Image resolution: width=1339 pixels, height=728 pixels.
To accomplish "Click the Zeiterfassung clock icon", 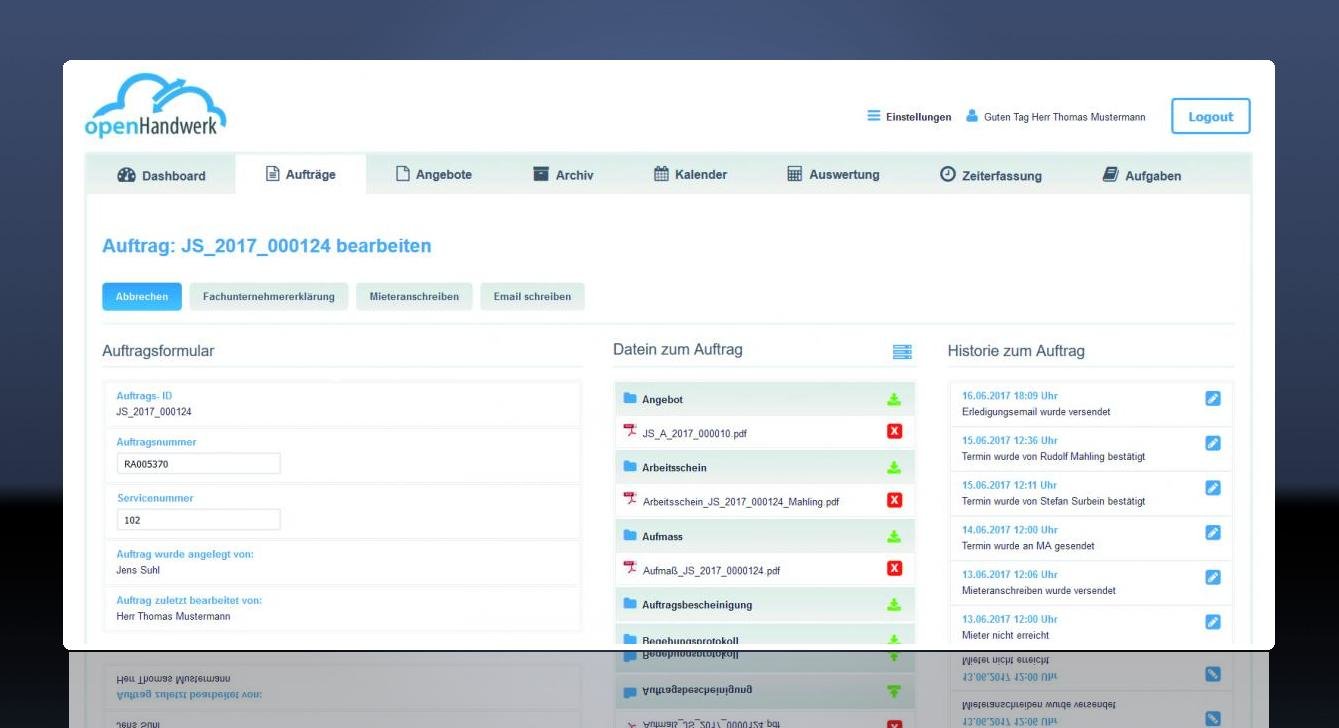I will [947, 174].
